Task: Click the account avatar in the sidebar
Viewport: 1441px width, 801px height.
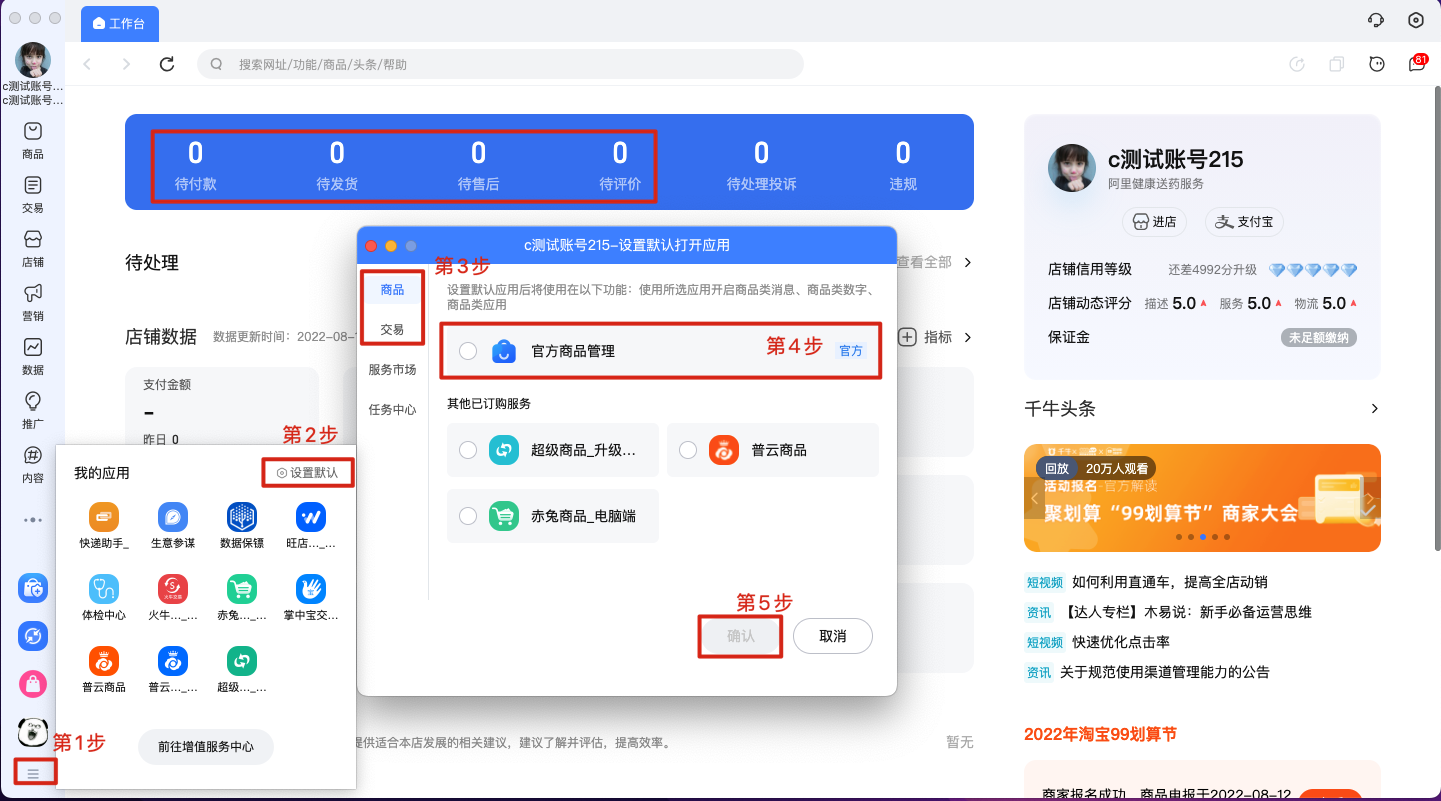Action: (x=33, y=60)
